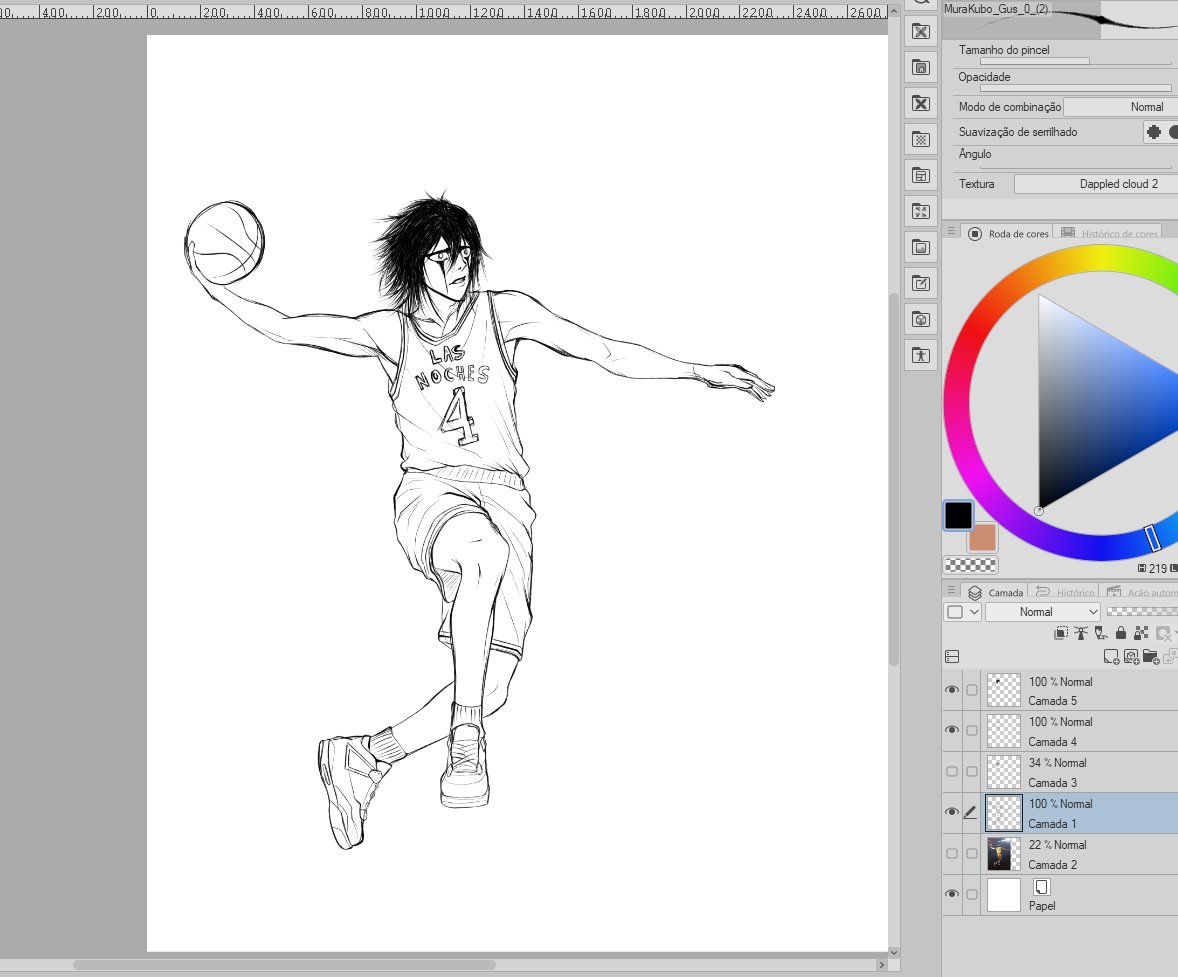Viewport: 1178px width, 977px height.
Task: Switch to the Histórico de cores tab
Action: point(1109,233)
